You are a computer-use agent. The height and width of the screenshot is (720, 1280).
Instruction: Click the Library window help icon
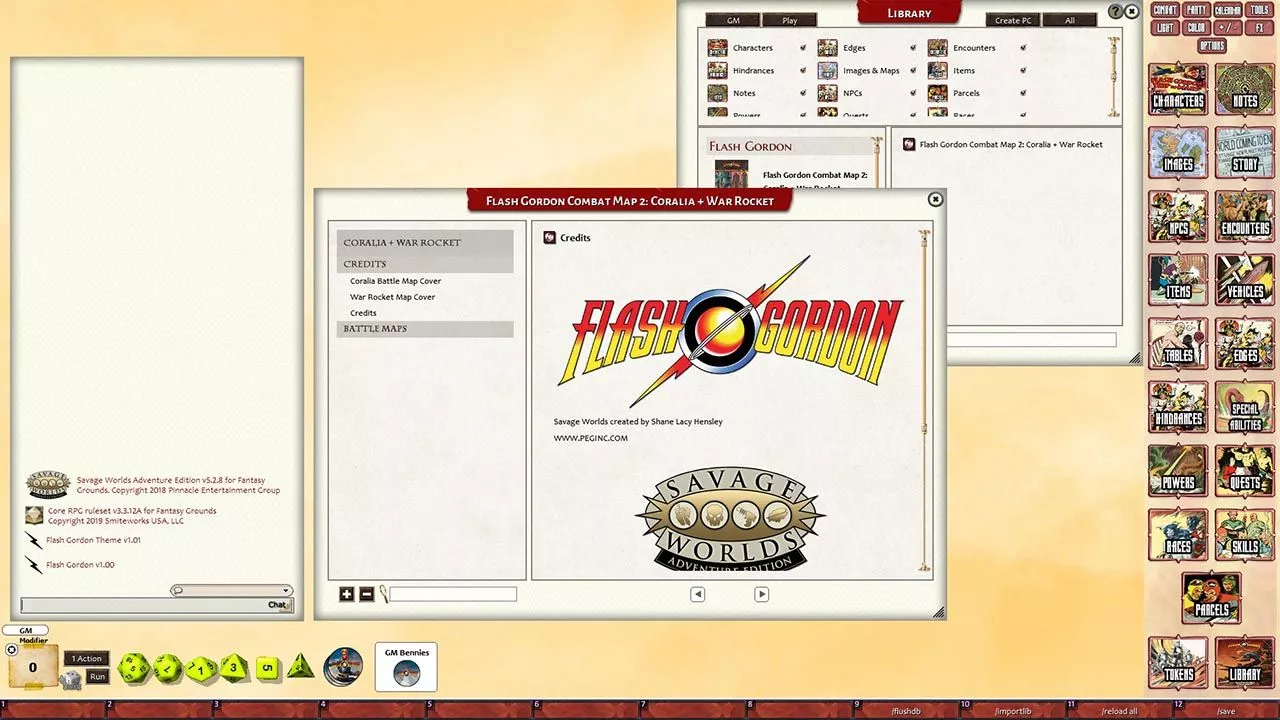1116,12
